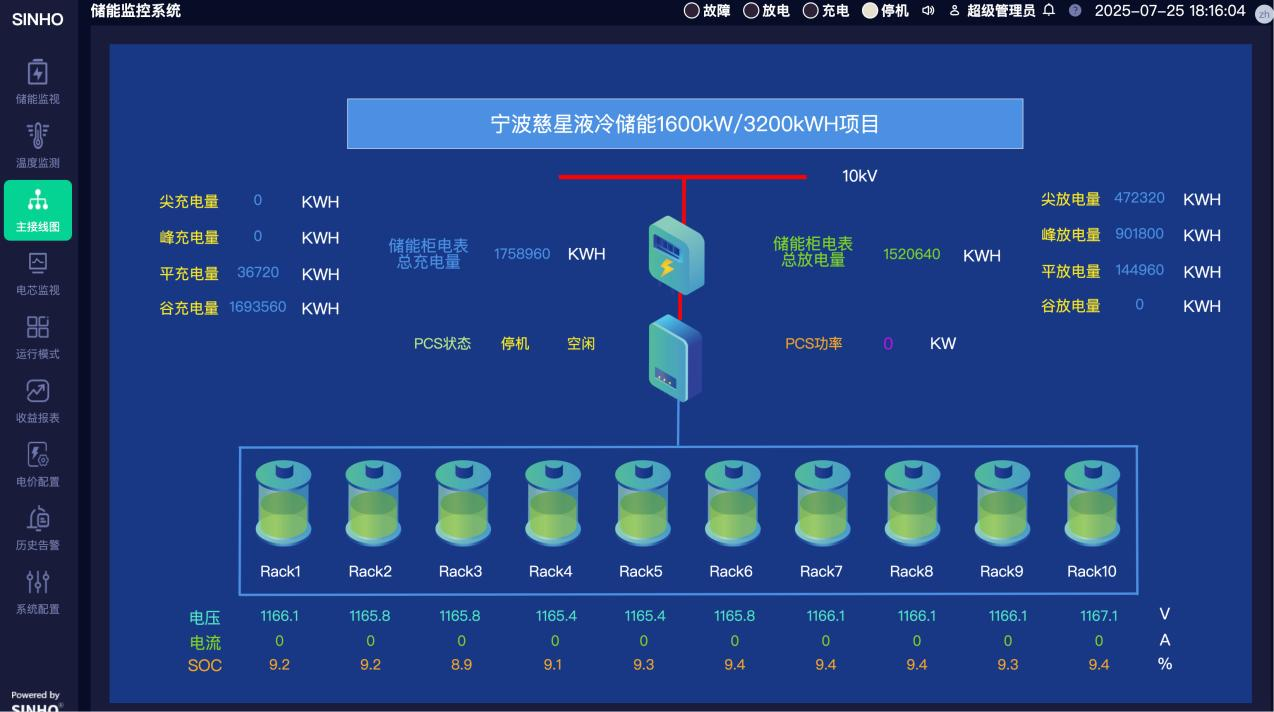Click the 故障 fault status indicator
Image resolution: width=1274 pixels, height=712 pixels.
(x=706, y=11)
